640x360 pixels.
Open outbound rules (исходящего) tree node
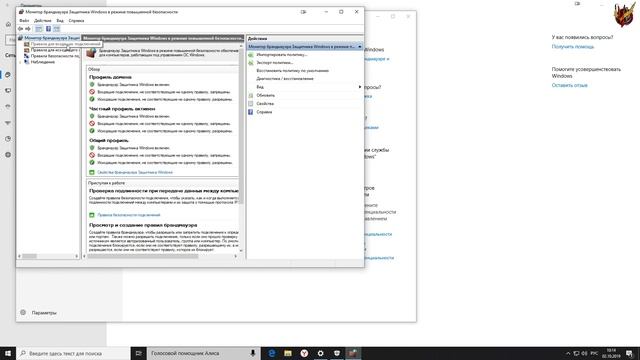pyautogui.click(x=51, y=50)
